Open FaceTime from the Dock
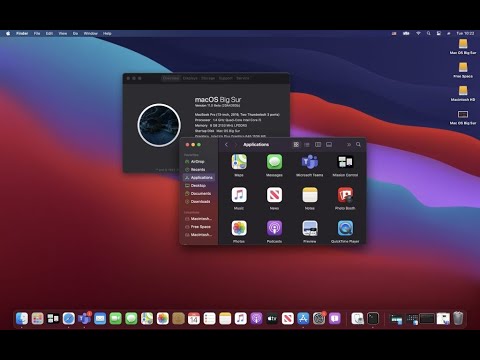 click(116, 319)
